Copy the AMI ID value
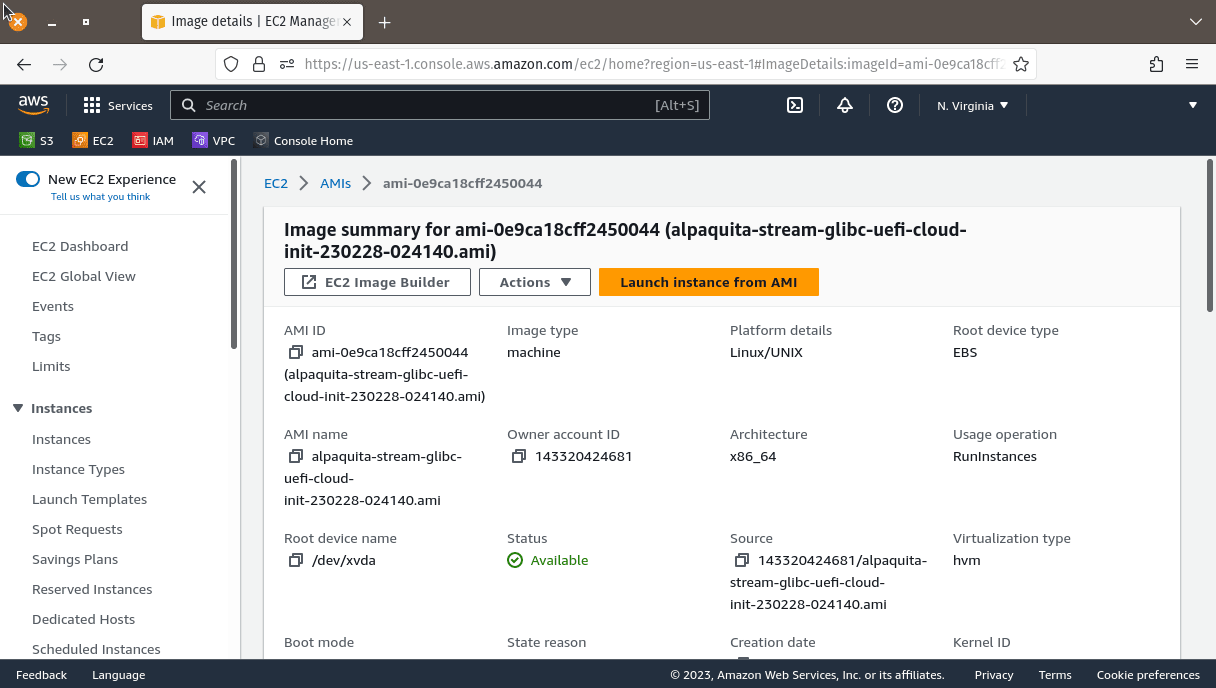The width and height of the screenshot is (1216, 688). pyautogui.click(x=294, y=352)
